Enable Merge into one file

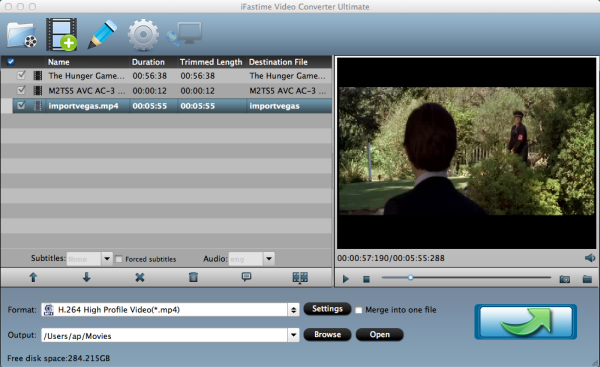point(359,310)
